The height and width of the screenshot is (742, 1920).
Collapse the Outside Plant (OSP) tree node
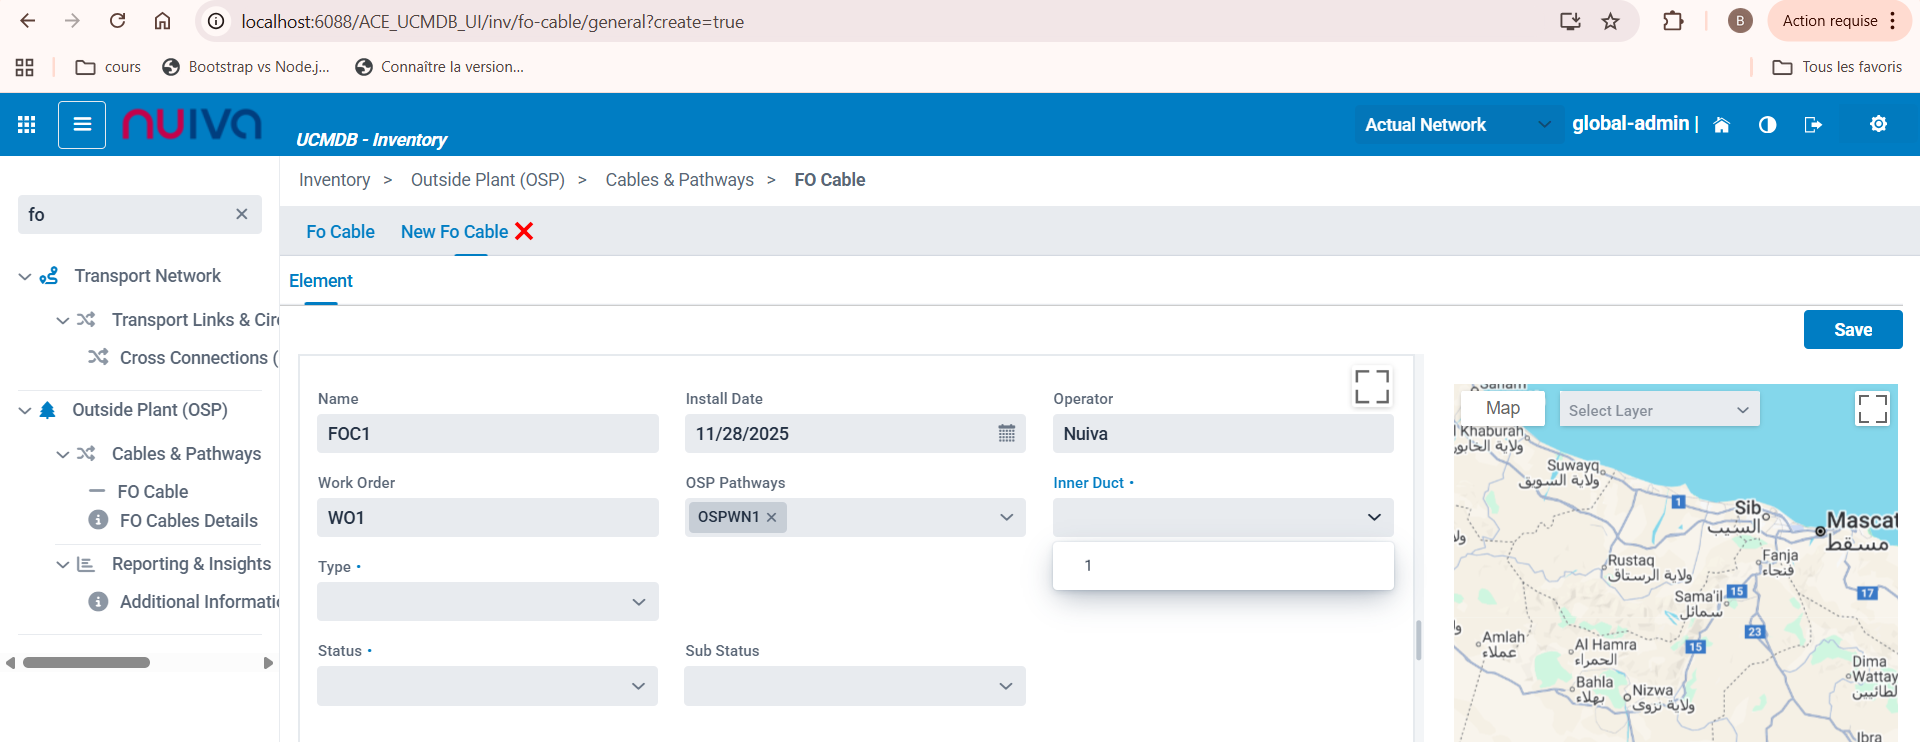(25, 410)
